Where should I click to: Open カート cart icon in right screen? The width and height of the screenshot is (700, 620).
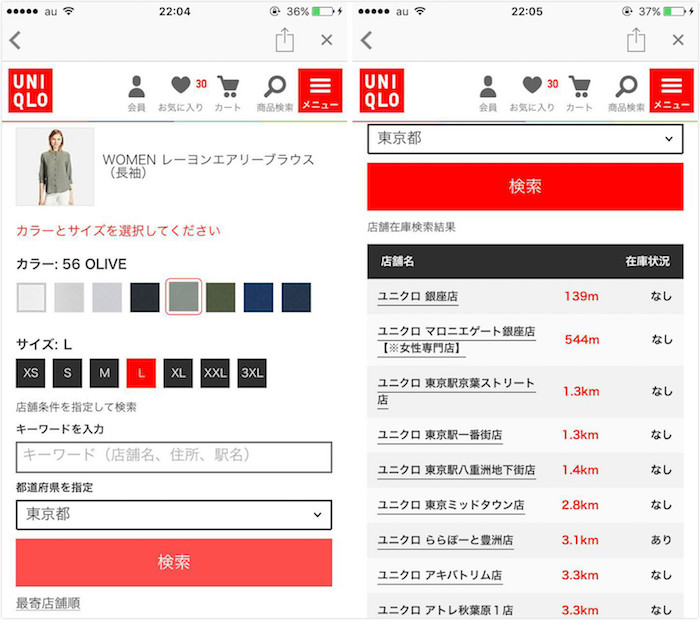(579, 93)
